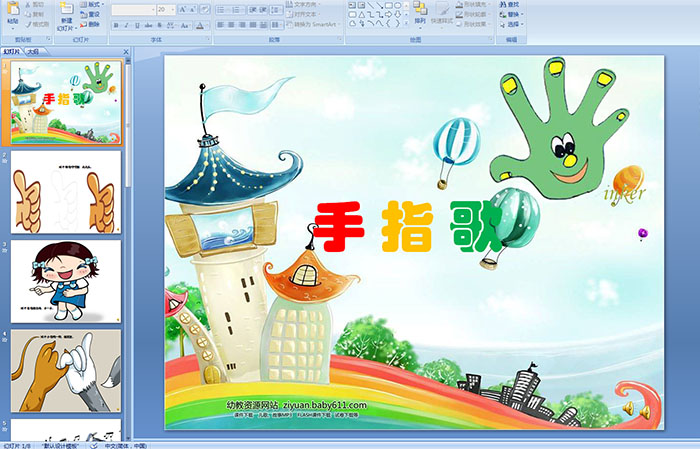Open Shape Effects (形状效果) menu
Screen dimensions: 700x449
click(474, 24)
